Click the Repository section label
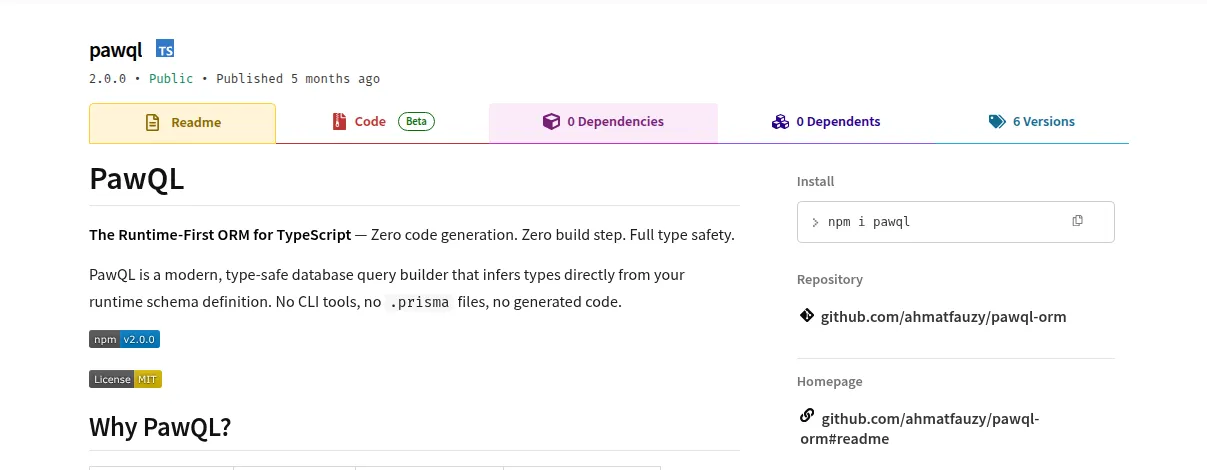This screenshot has width=1207, height=470. [x=830, y=279]
